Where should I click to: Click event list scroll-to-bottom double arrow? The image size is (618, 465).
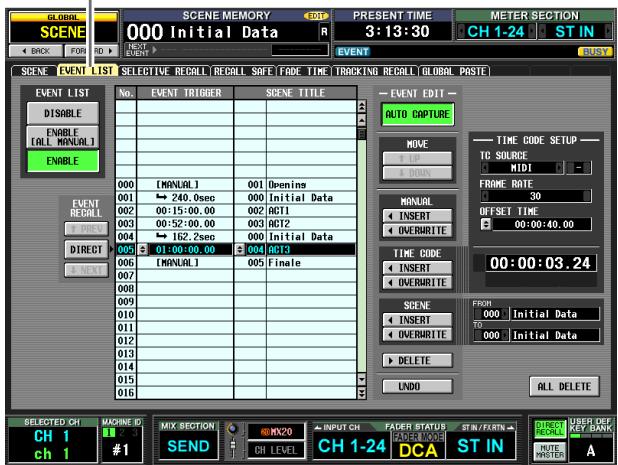coord(361,392)
